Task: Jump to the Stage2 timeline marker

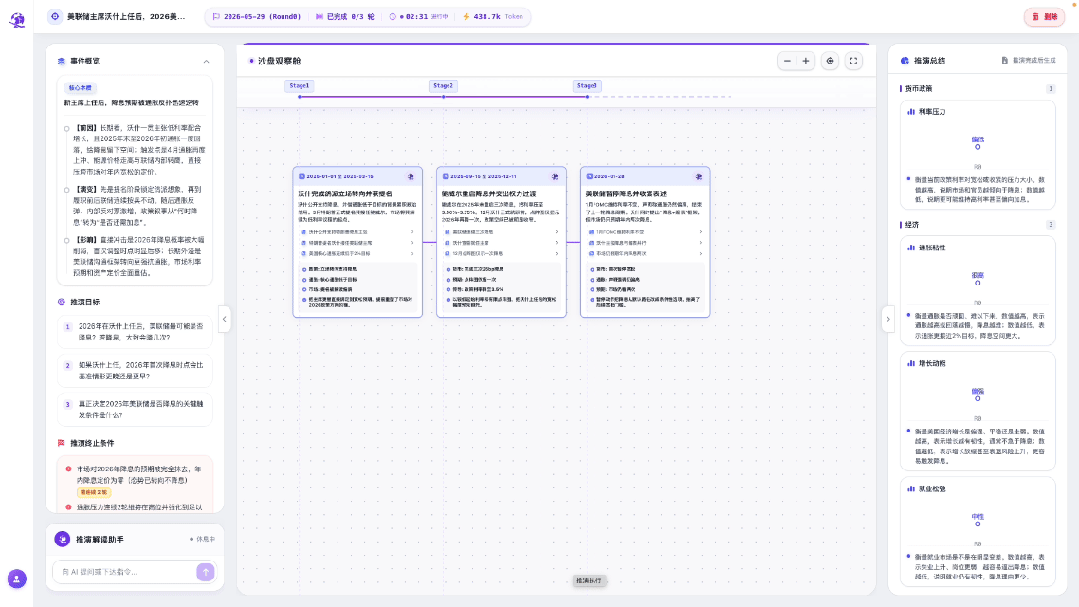Action: (443, 86)
